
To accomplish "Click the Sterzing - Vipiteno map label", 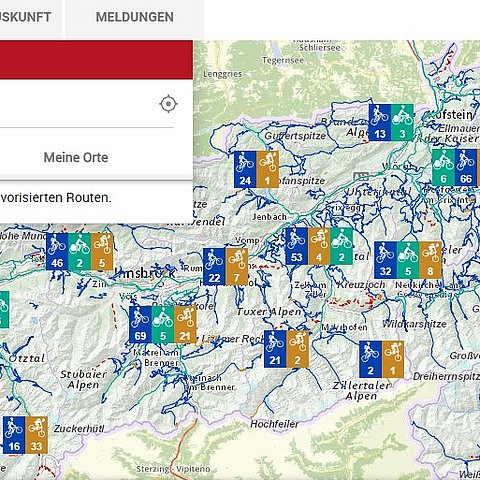I will 173,469.
